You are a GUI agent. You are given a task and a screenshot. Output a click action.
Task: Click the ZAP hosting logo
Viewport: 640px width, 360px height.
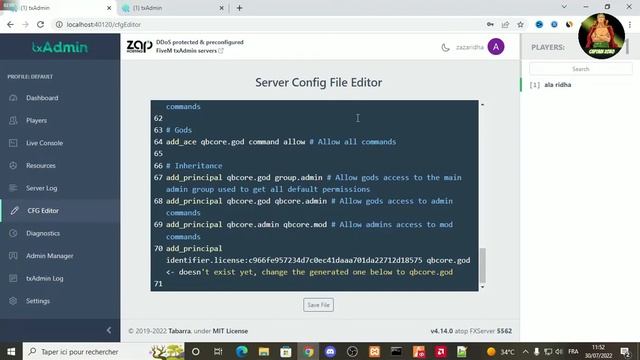(139, 47)
